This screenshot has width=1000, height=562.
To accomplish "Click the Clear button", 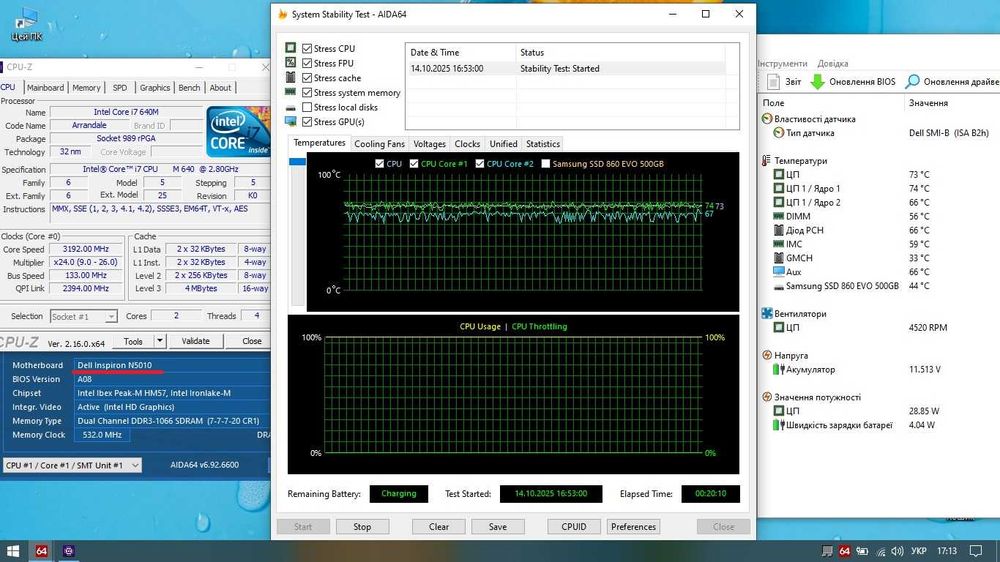I will [x=439, y=527].
